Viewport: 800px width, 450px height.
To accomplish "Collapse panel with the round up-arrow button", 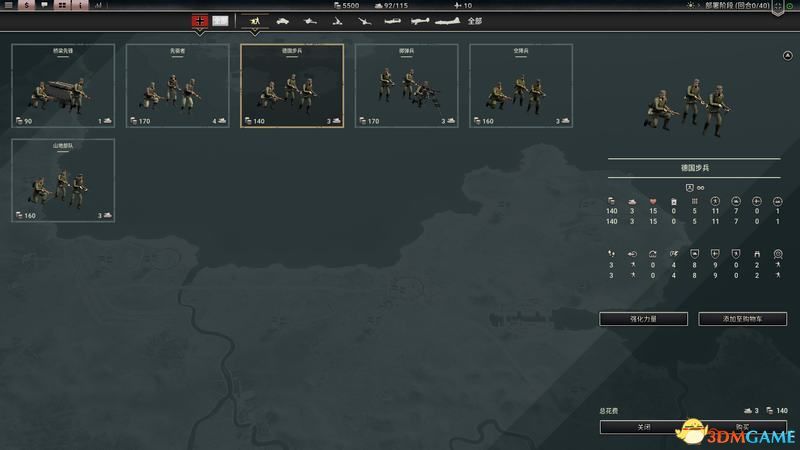I will (x=788, y=56).
